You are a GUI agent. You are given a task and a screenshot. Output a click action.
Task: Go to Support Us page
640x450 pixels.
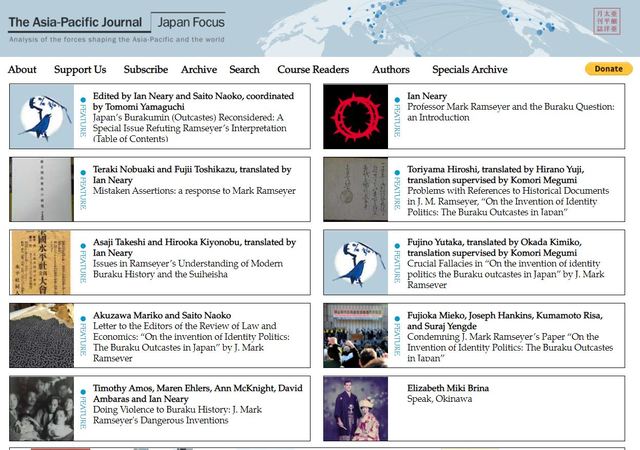80,69
